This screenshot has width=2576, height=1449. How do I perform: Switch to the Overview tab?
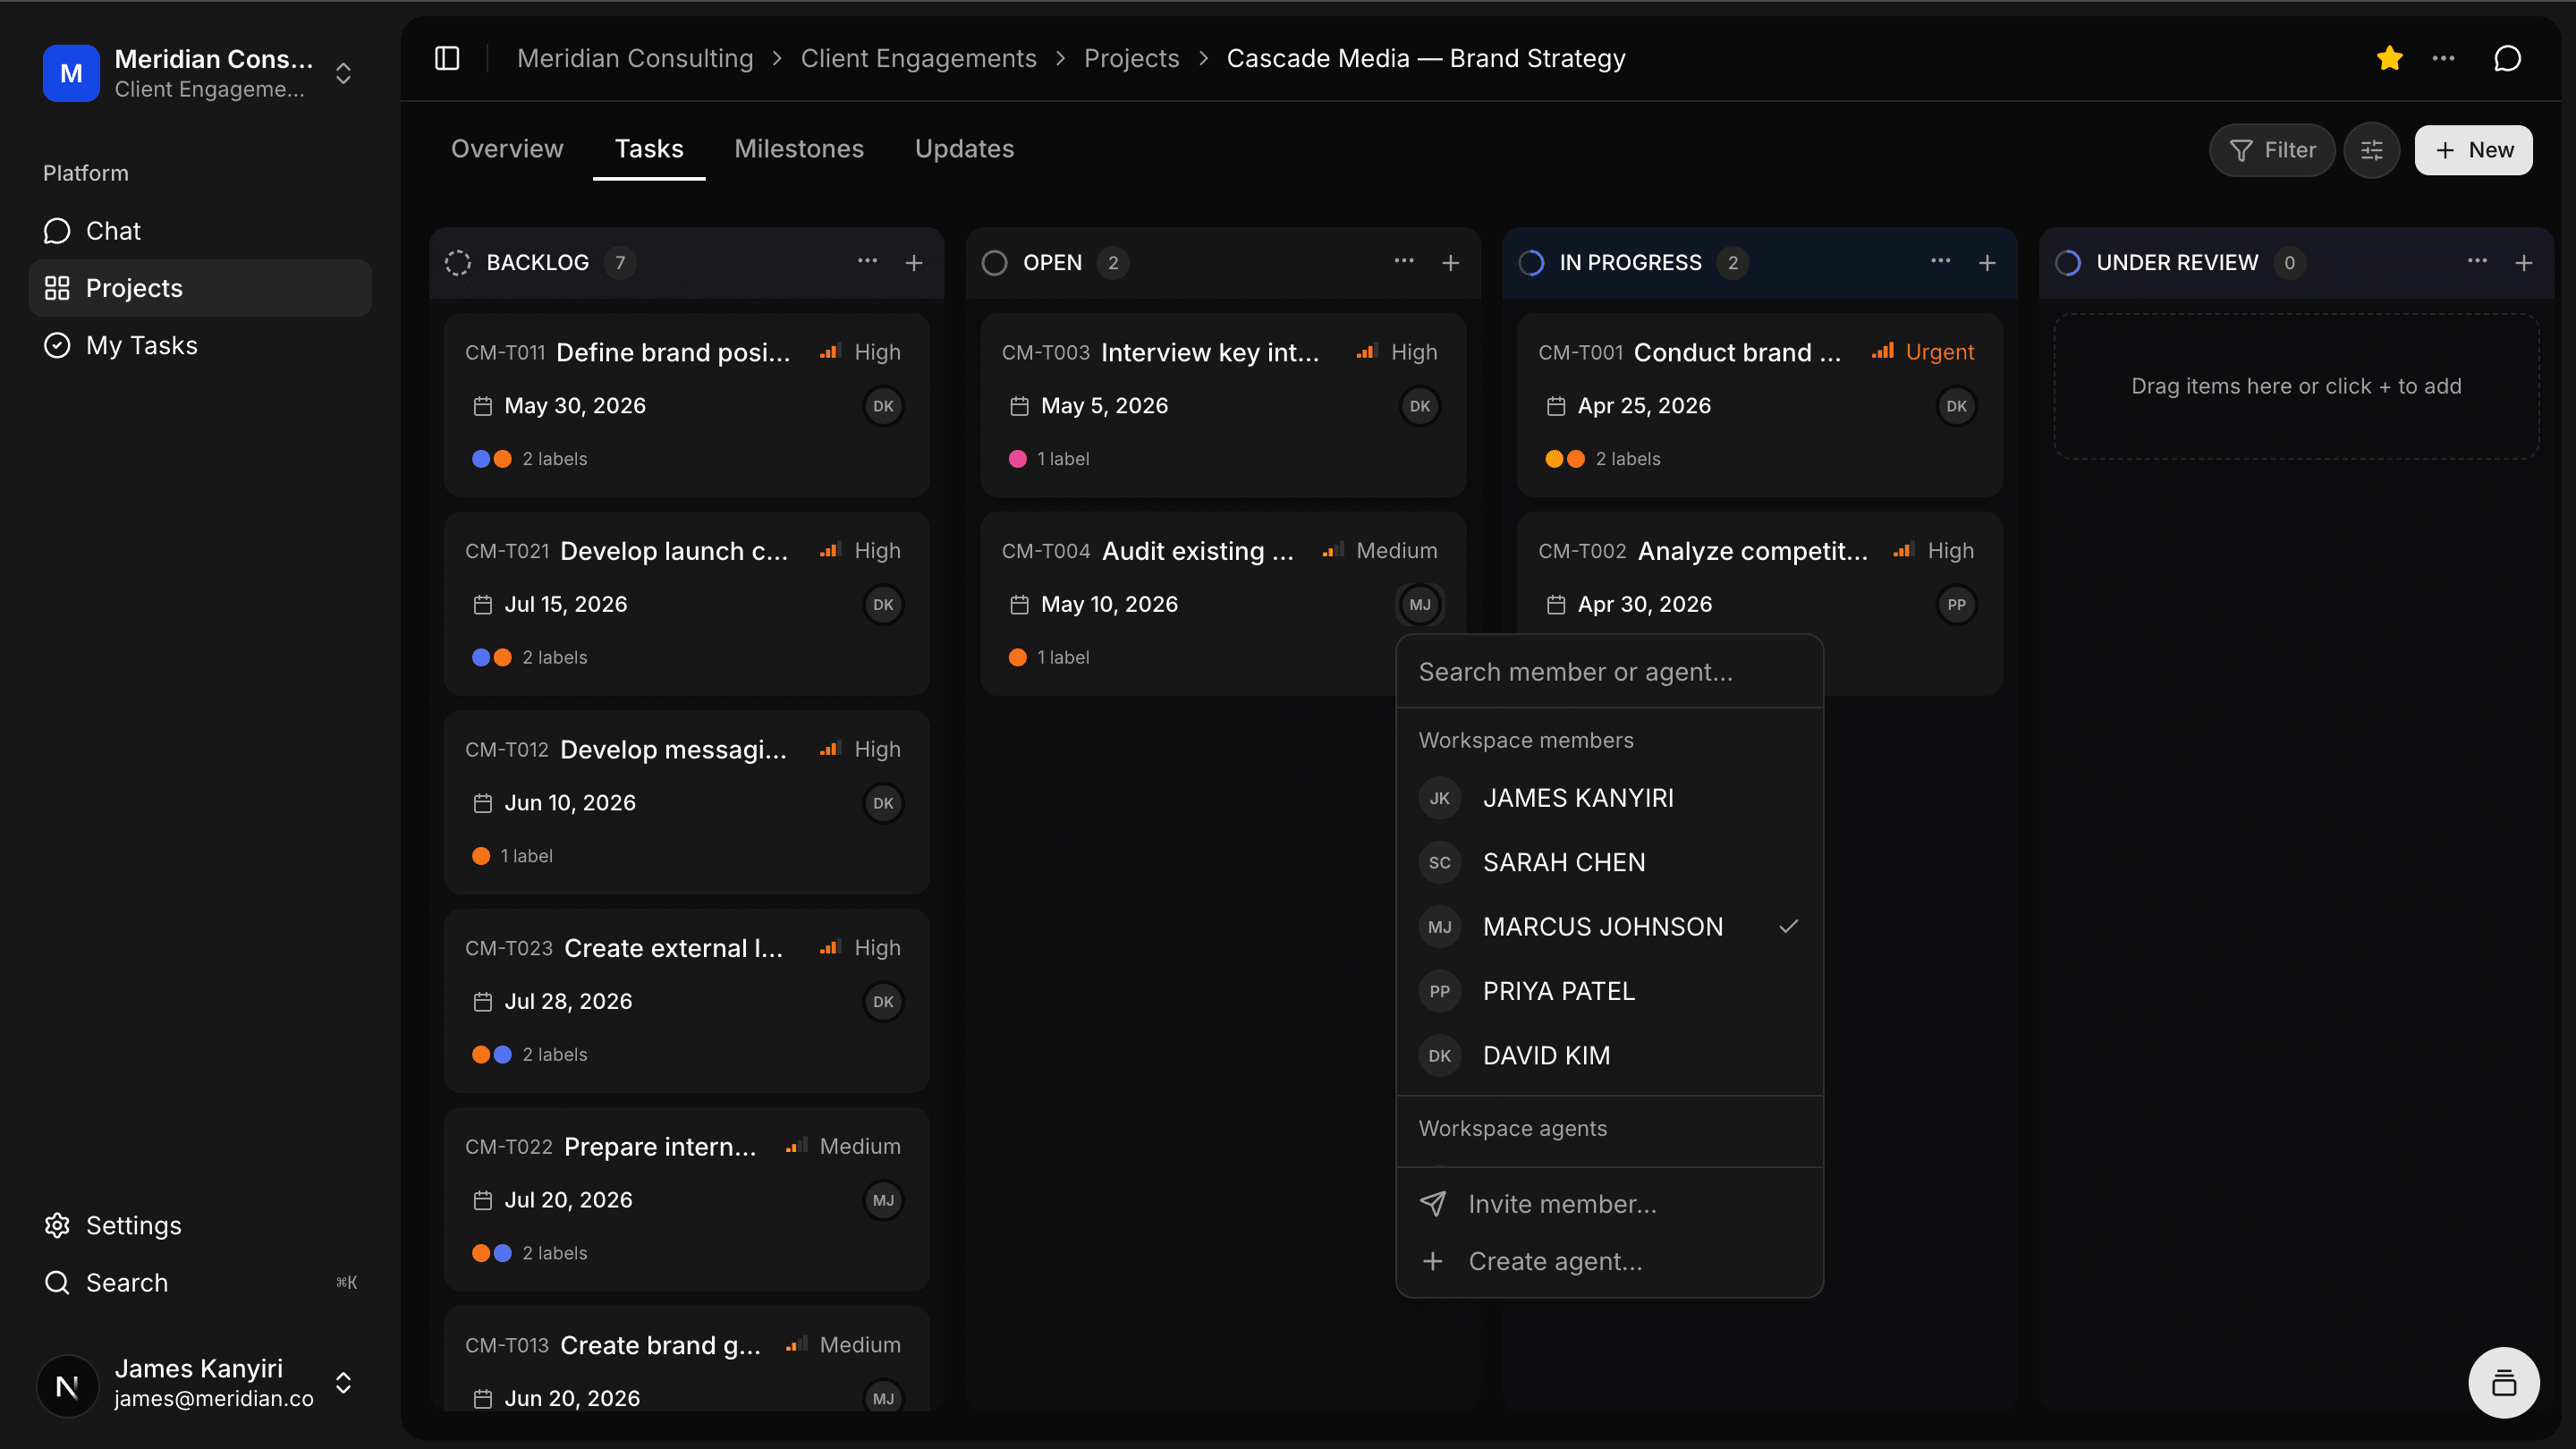[x=507, y=148]
